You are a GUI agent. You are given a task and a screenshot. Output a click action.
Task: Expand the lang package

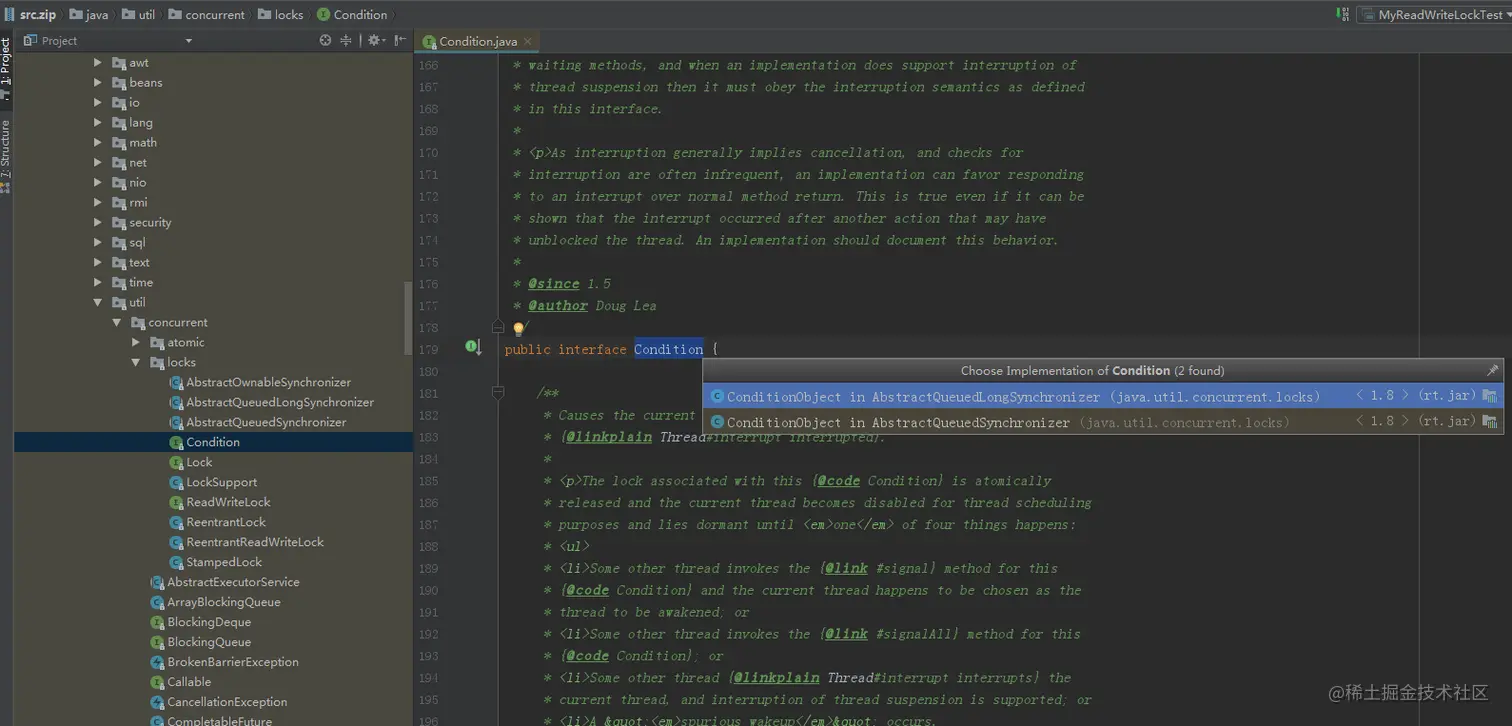(98, 122)
